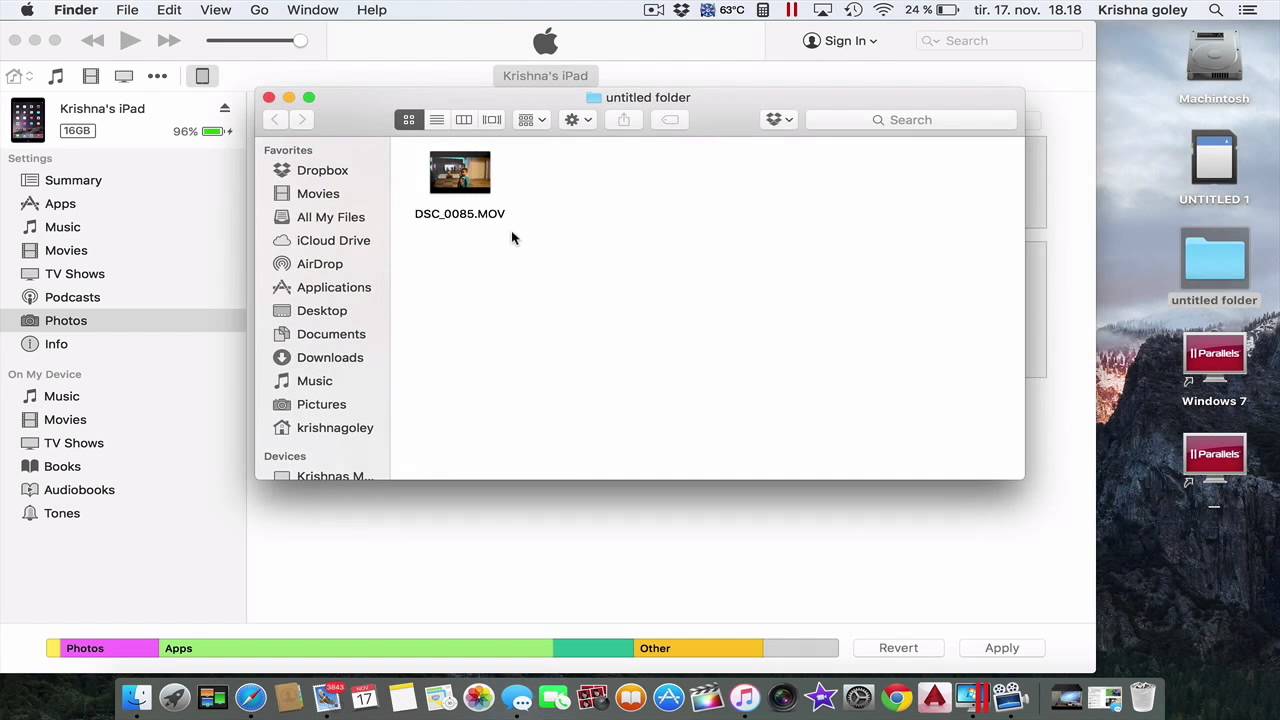Click the Revert button in iTunes
This screenshot has height=720, width=1280.
click(x=898, y=648)
